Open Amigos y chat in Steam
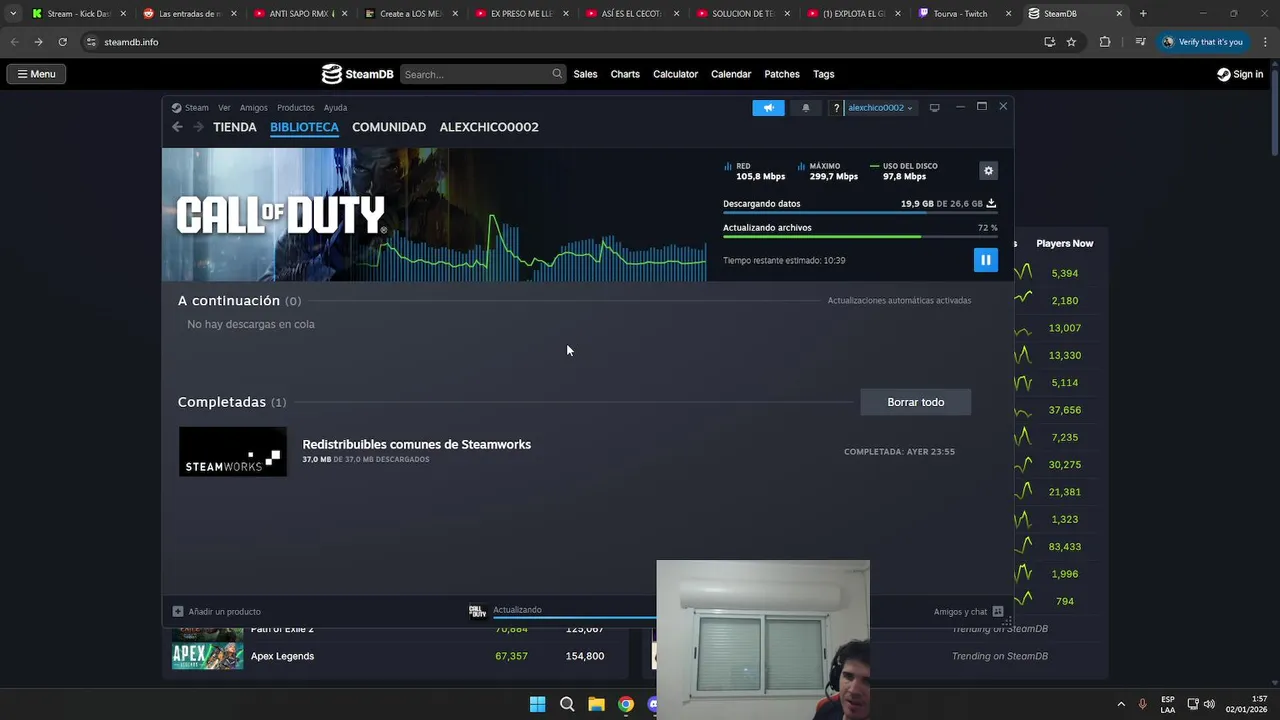This screenshot has height=720, width=1280. pyautogui.click(x=968, y=611)
